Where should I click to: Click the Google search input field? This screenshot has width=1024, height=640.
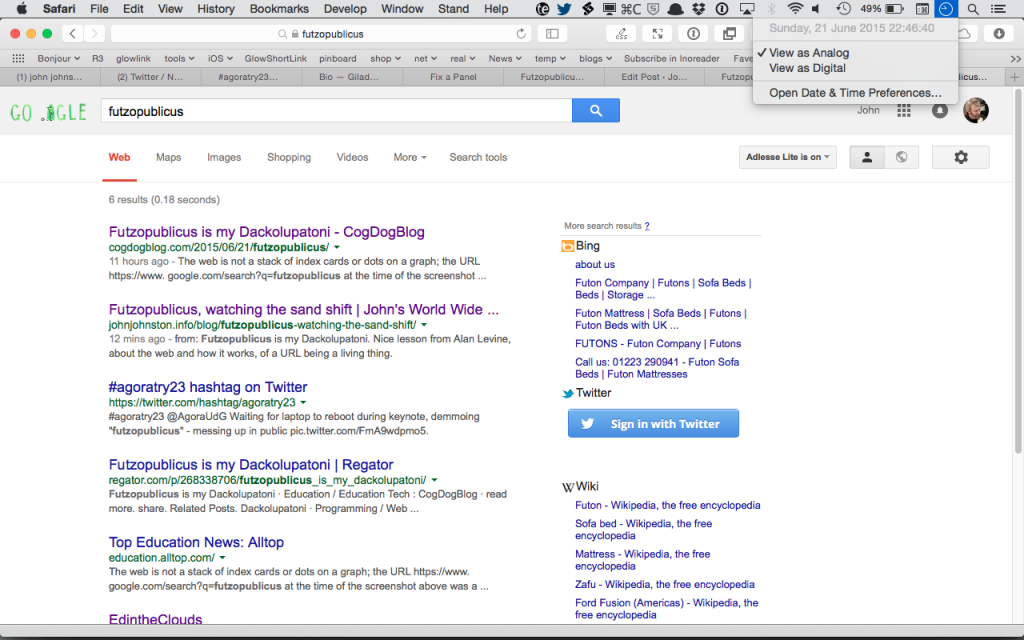tap(336, 111)
